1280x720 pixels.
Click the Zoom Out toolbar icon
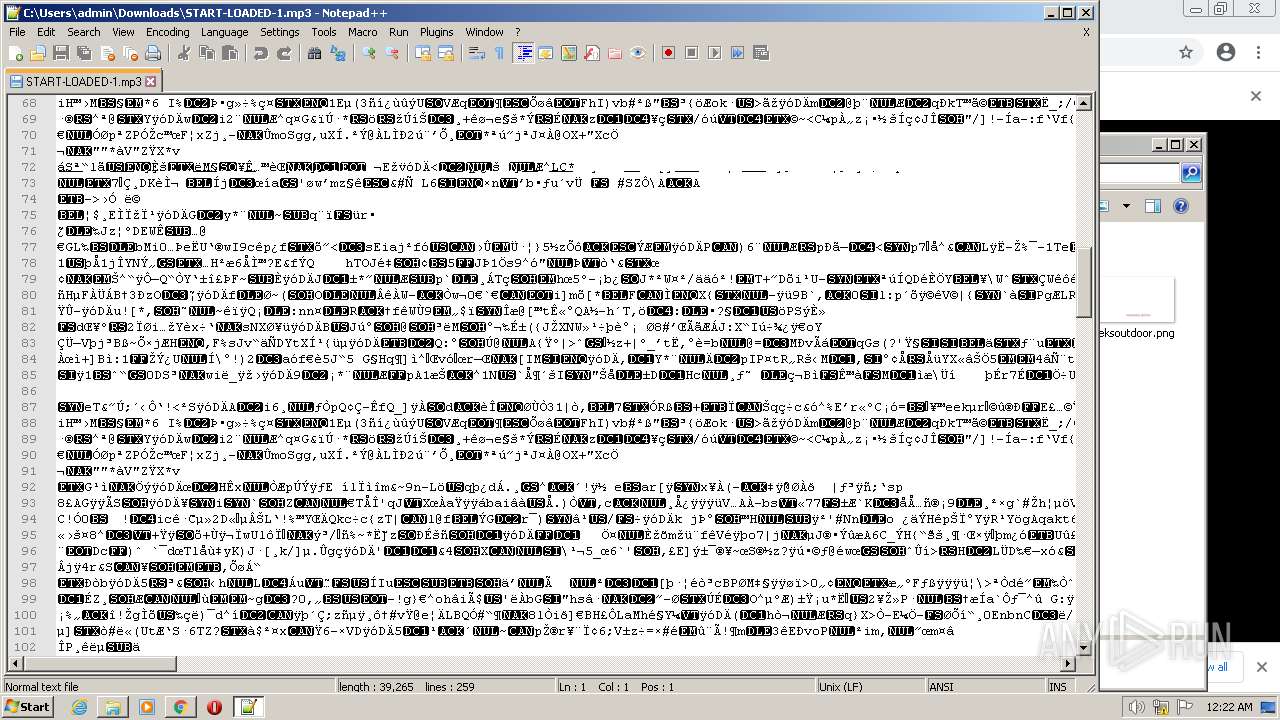pos(392,53)
